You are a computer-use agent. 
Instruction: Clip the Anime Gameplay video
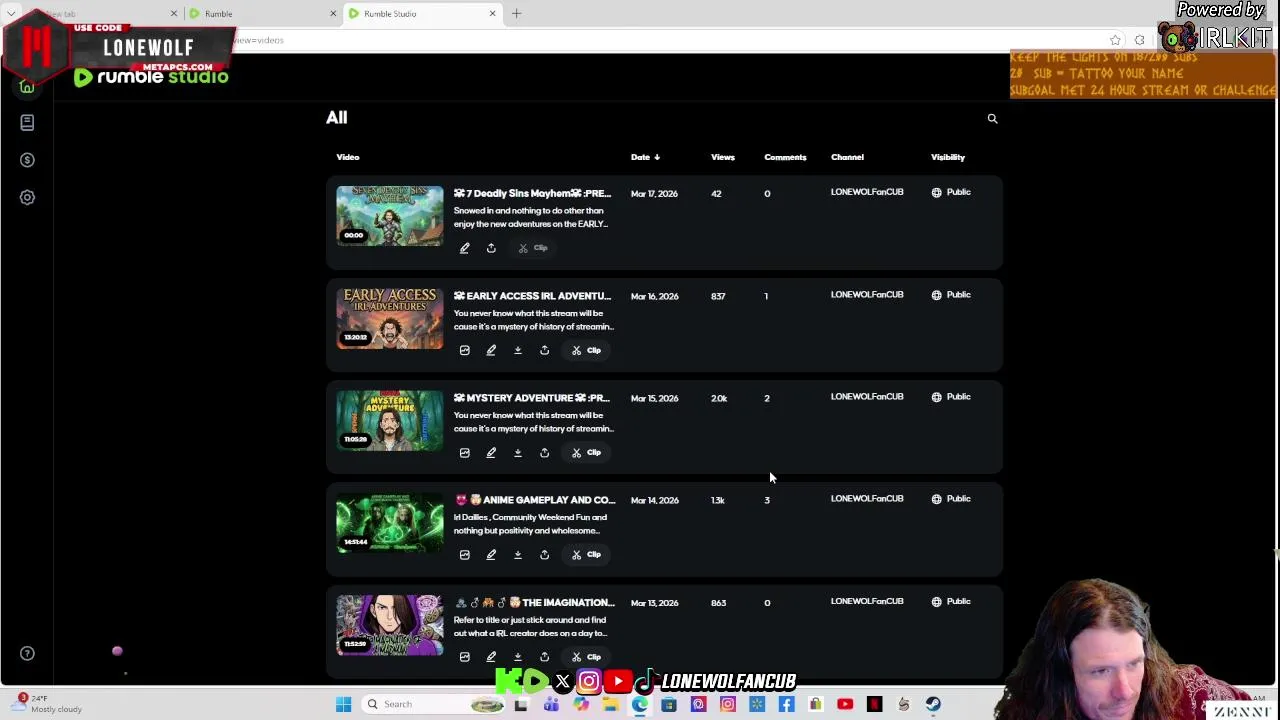point(586,554)
